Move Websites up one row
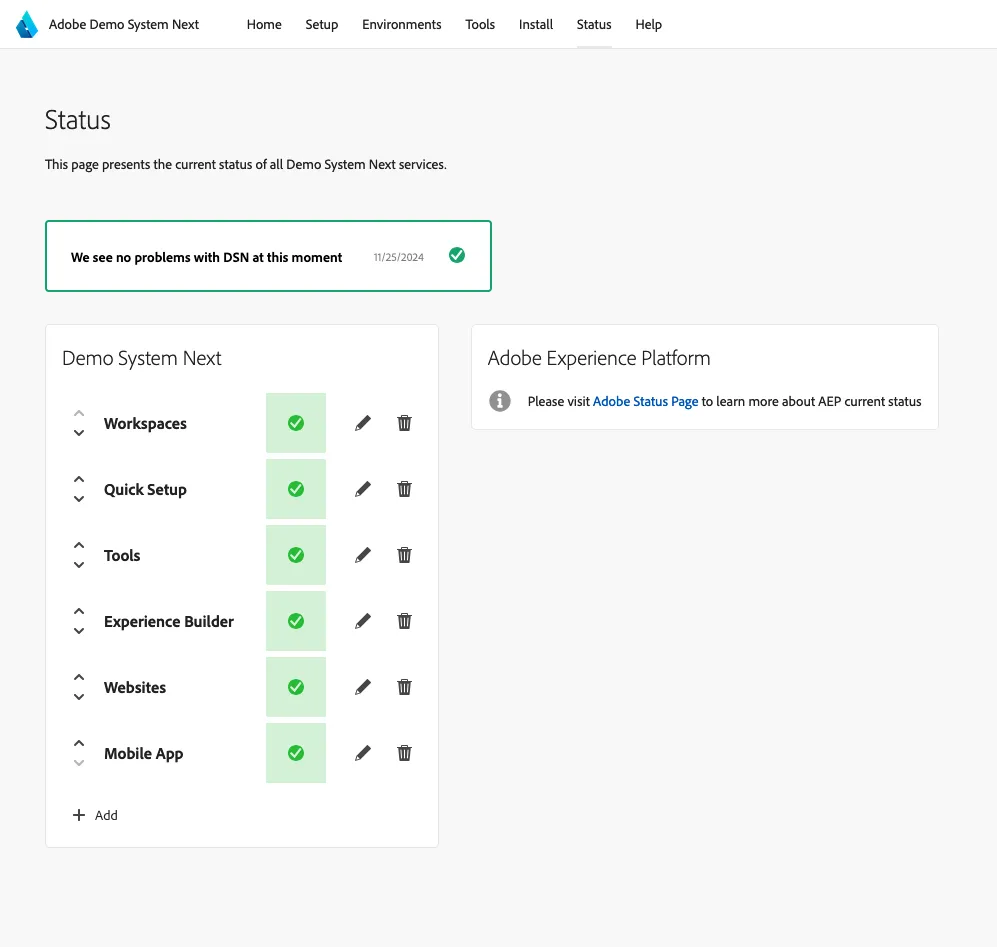 coord(79,677)
